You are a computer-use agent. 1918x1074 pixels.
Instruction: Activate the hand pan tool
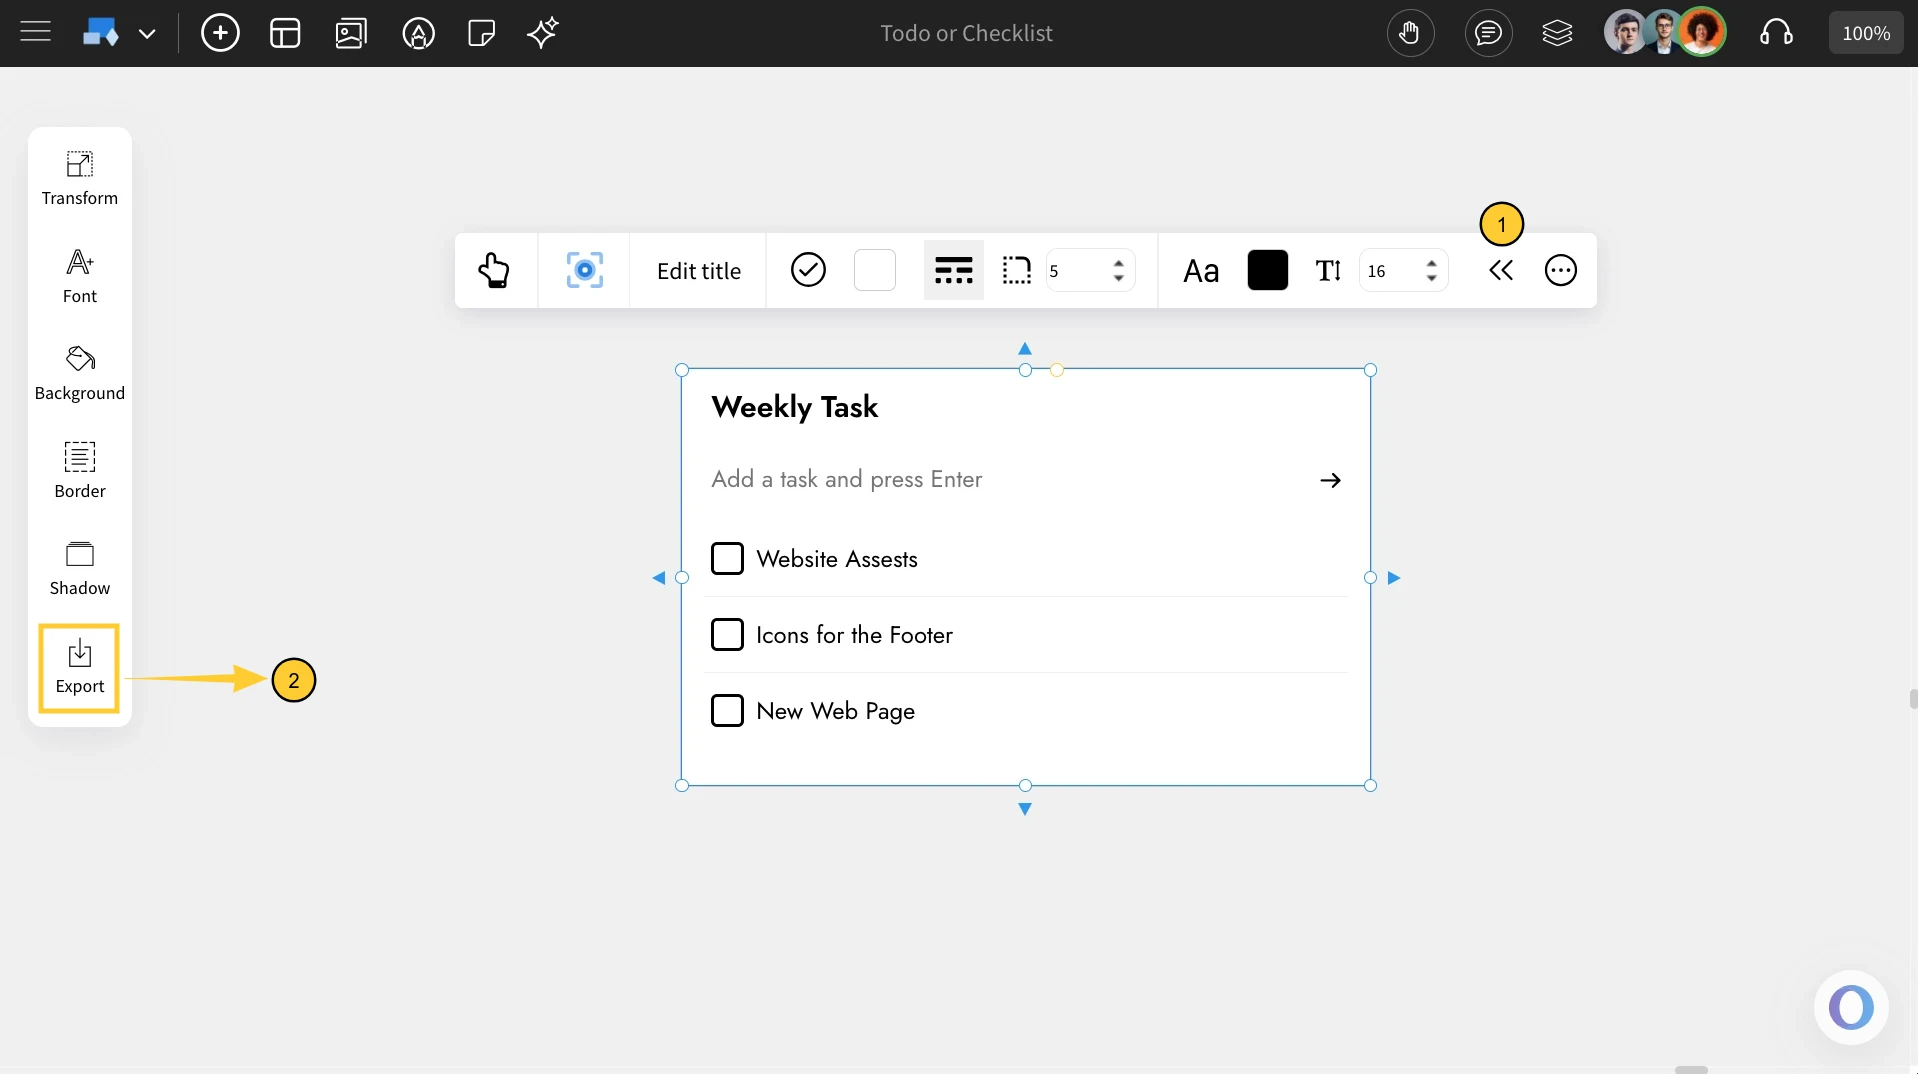click(x=1410, y=33)
